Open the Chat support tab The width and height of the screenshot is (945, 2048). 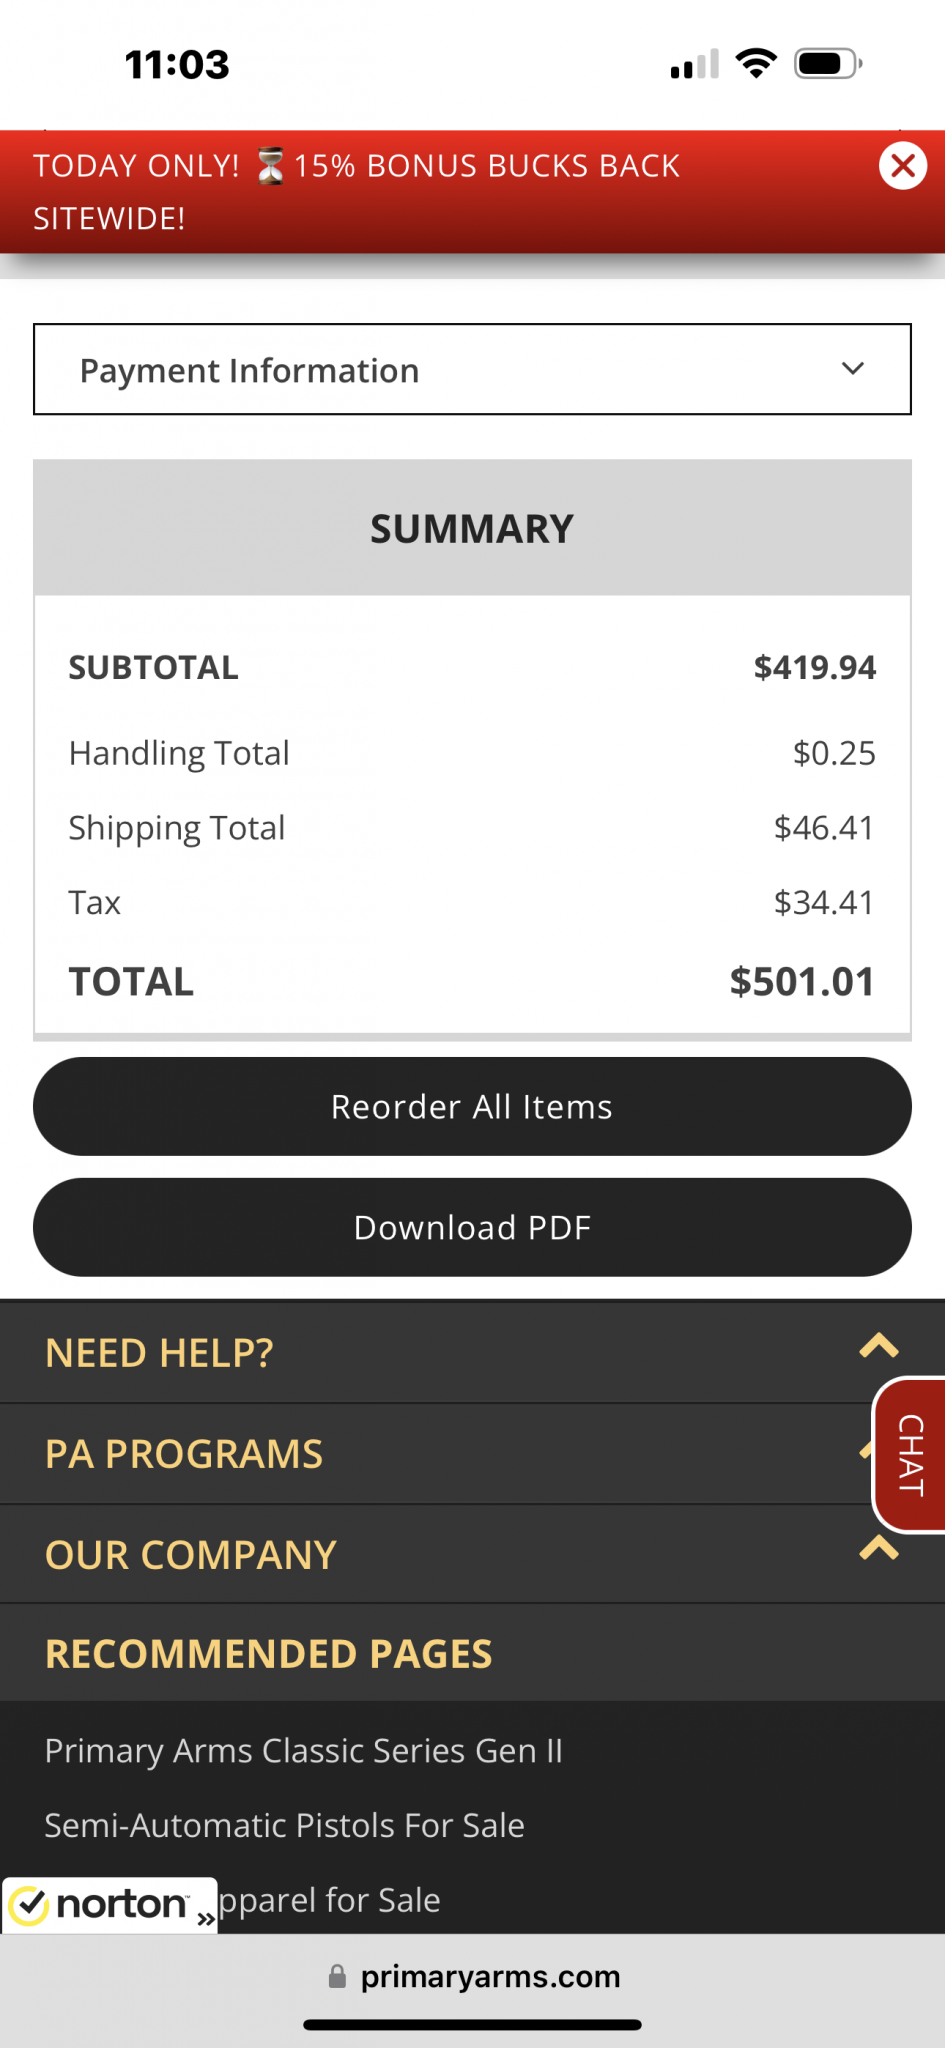click(911, 1455)
